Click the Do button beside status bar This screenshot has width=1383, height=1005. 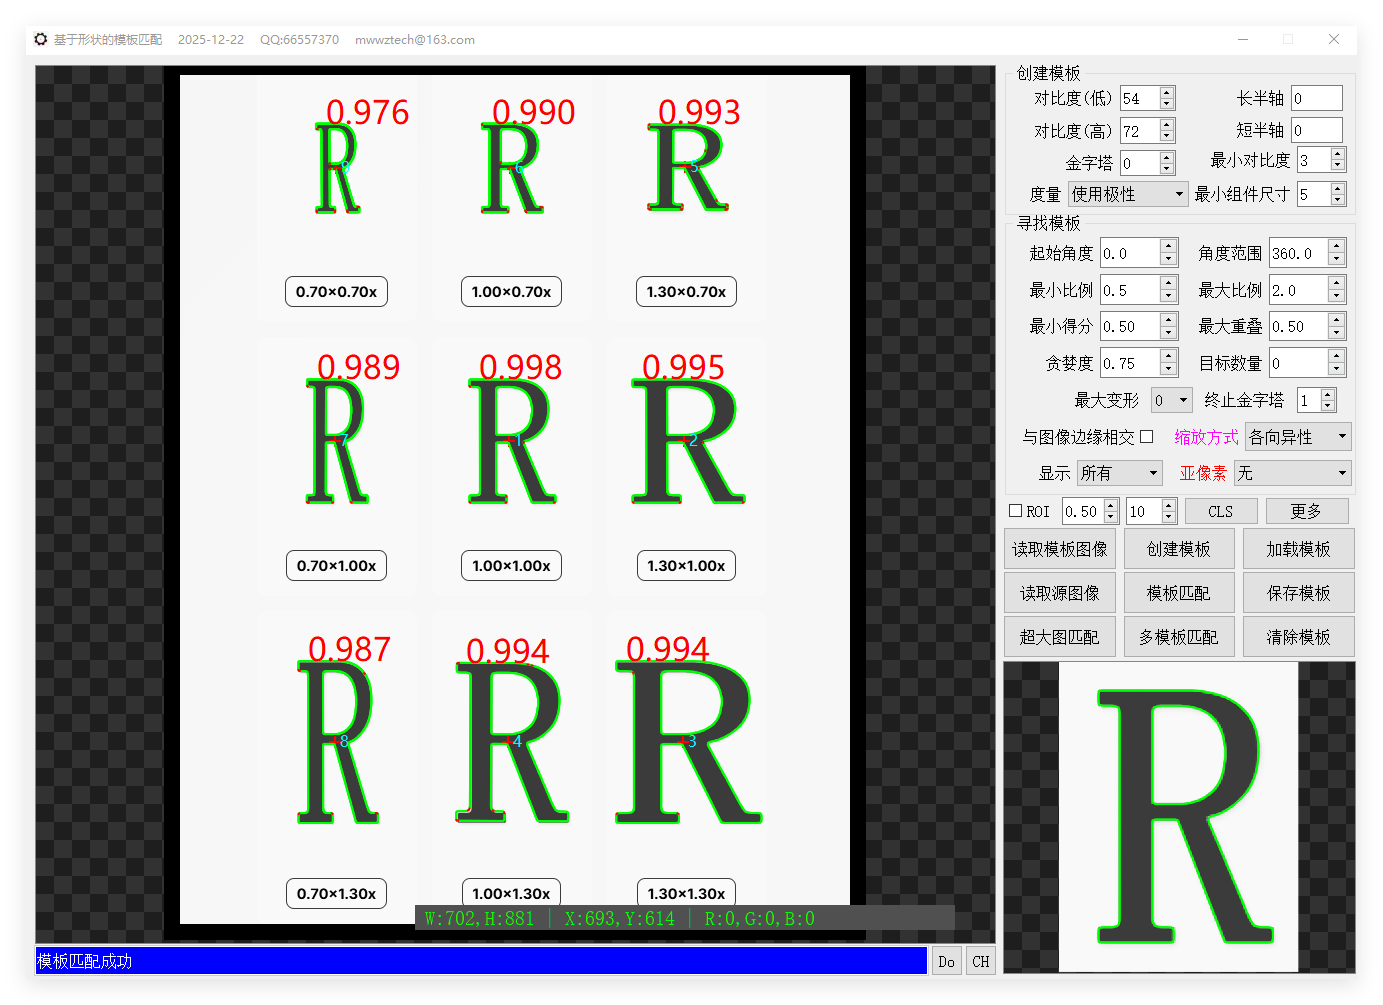(x=946, y=961)
